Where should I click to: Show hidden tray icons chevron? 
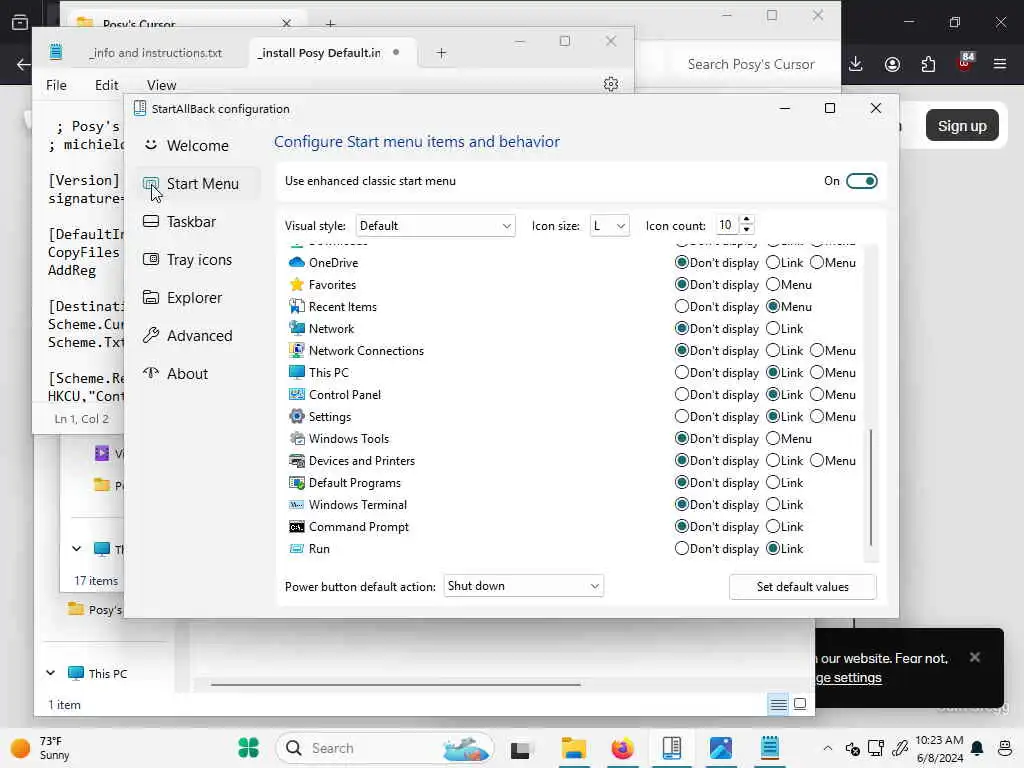(x=827, y=748)
